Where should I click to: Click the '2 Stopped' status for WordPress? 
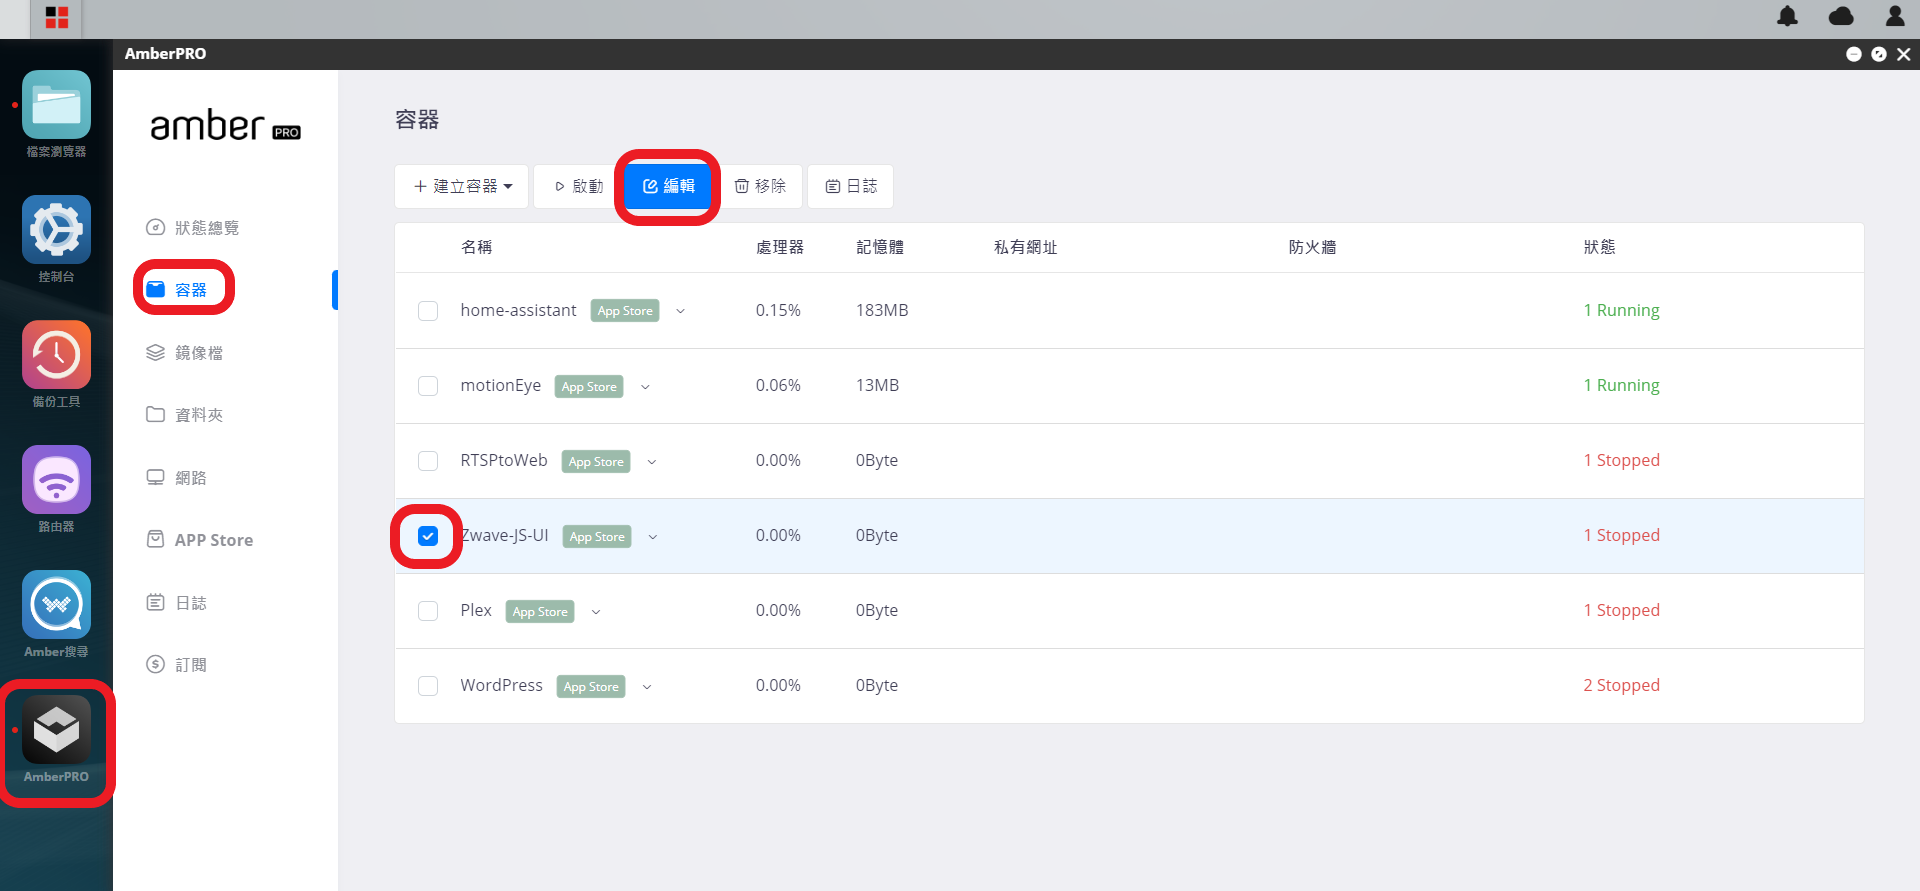pyautogui.click(x=1621, y=686)
